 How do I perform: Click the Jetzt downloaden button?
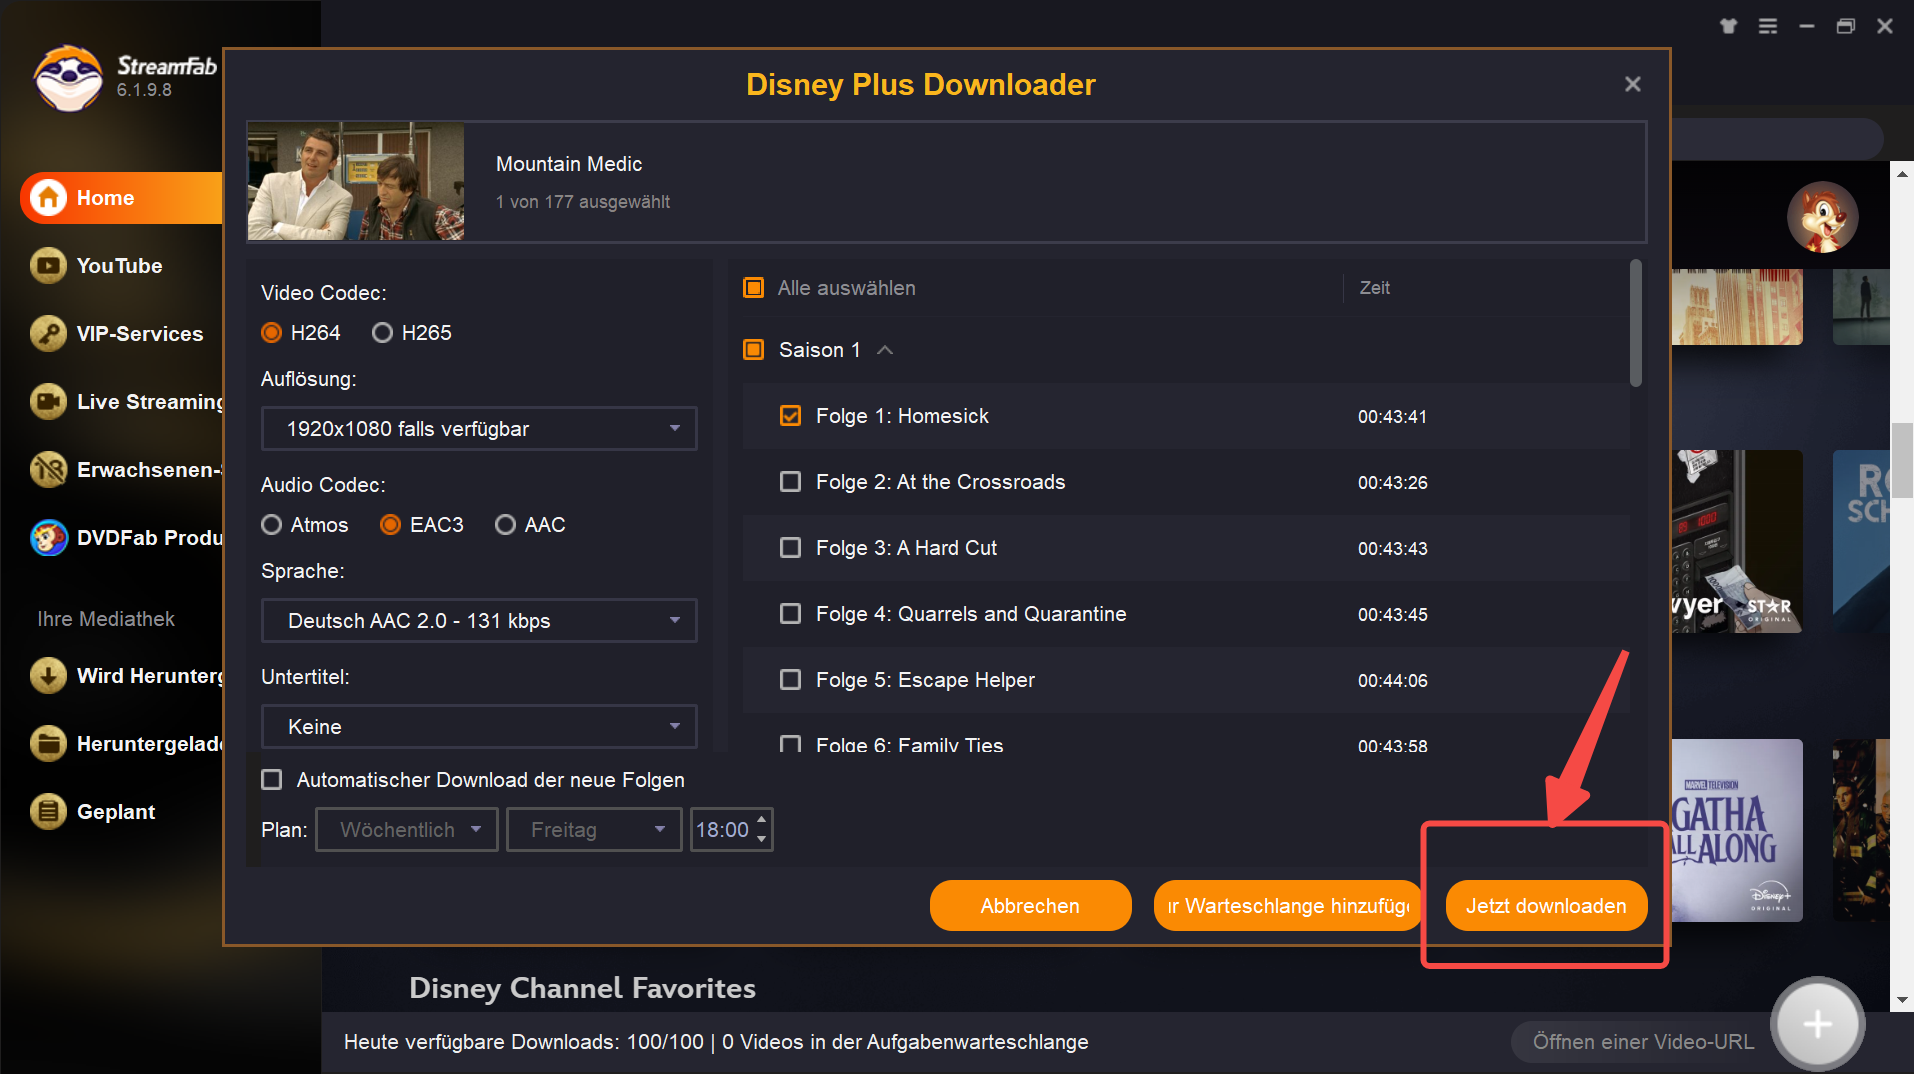pyautogui.click(x=1546, y=906)
